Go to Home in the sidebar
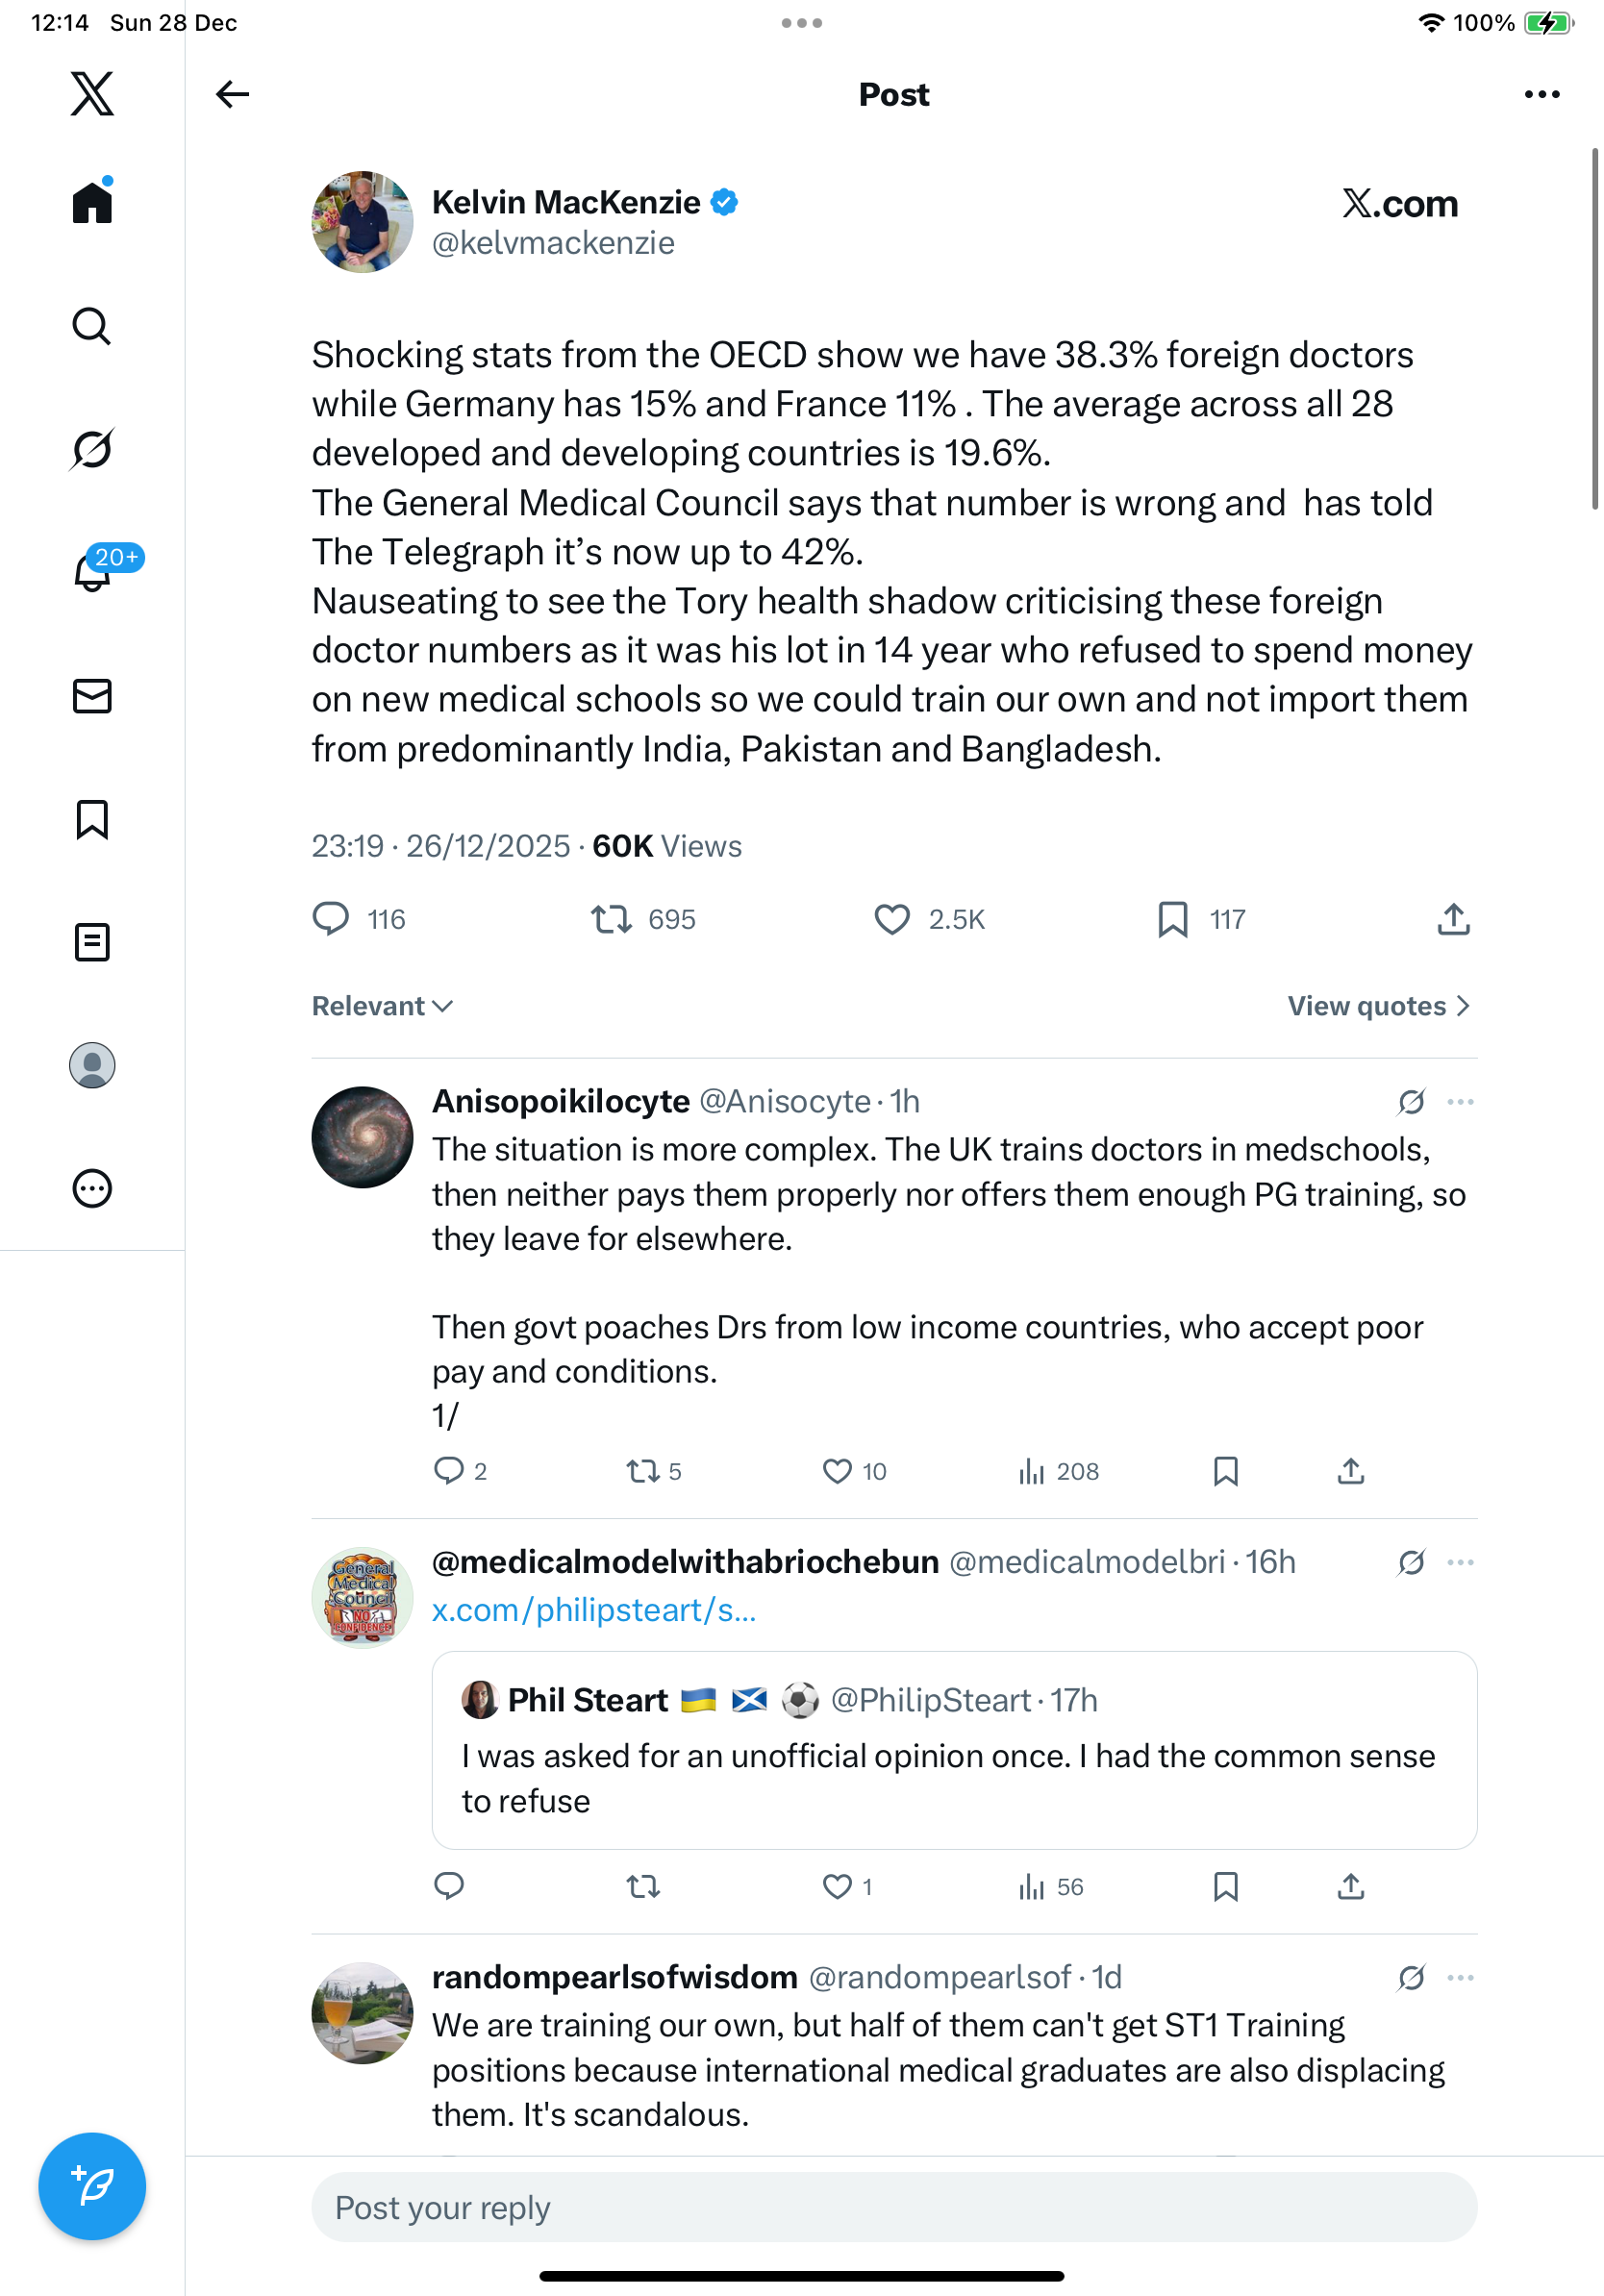This screenshot has width=1604, height=2296. pos(92,203)
